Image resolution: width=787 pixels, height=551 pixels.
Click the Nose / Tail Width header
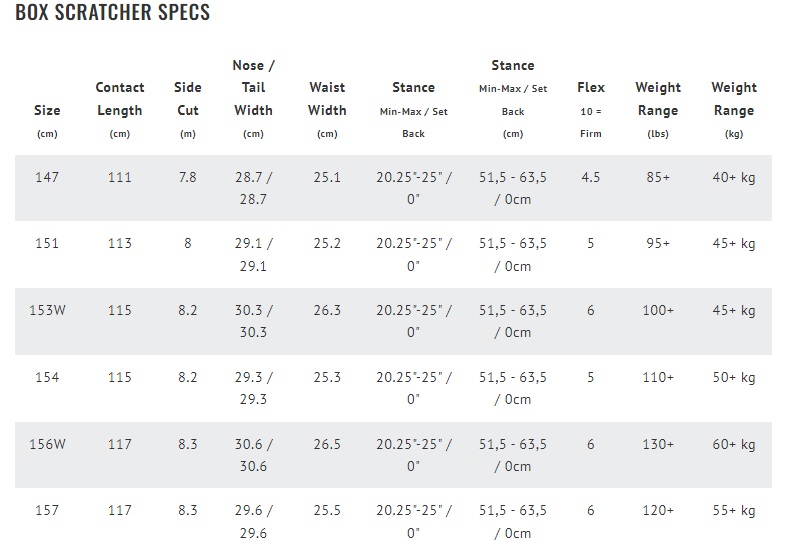pos(253,99)
